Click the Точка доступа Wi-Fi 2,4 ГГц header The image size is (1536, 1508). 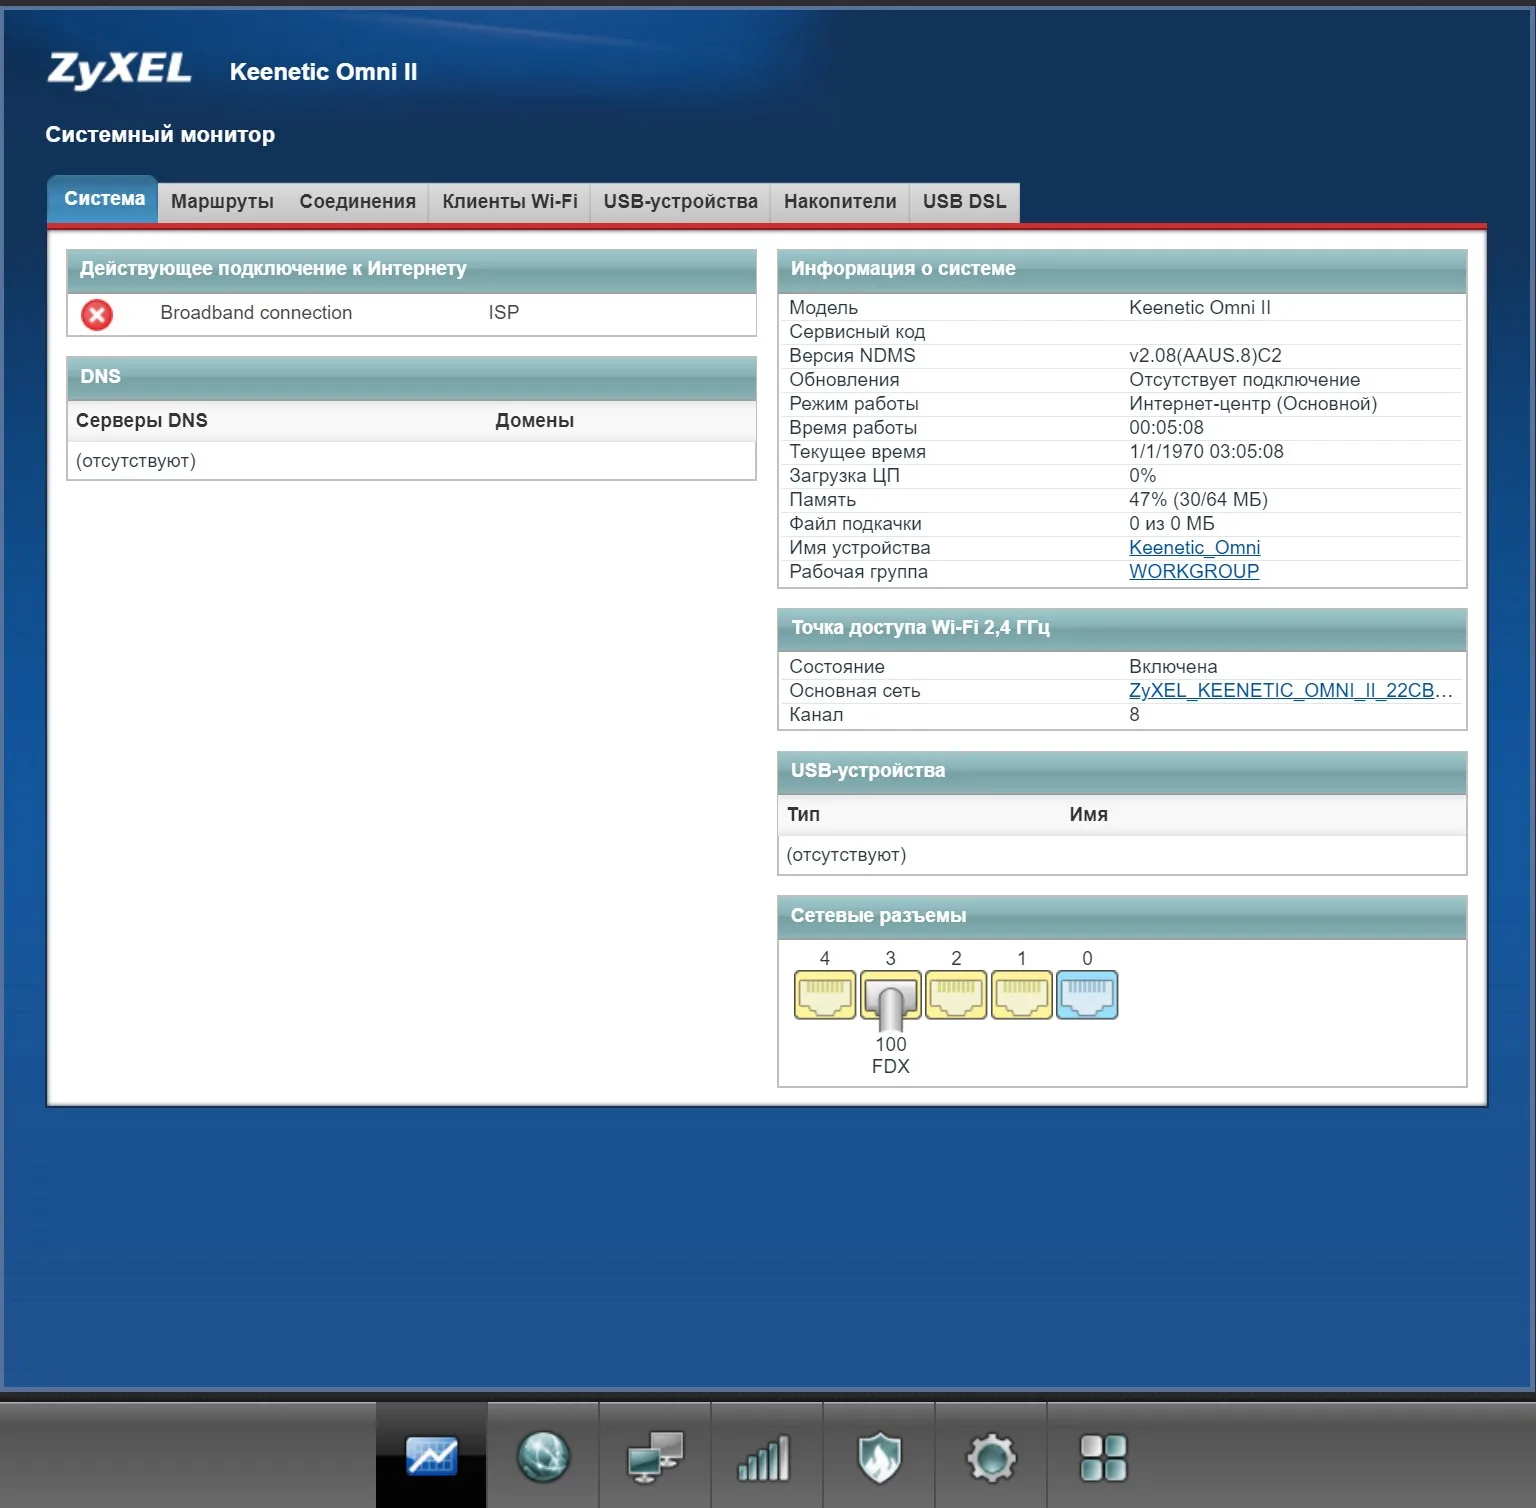tap(1122, 629)
